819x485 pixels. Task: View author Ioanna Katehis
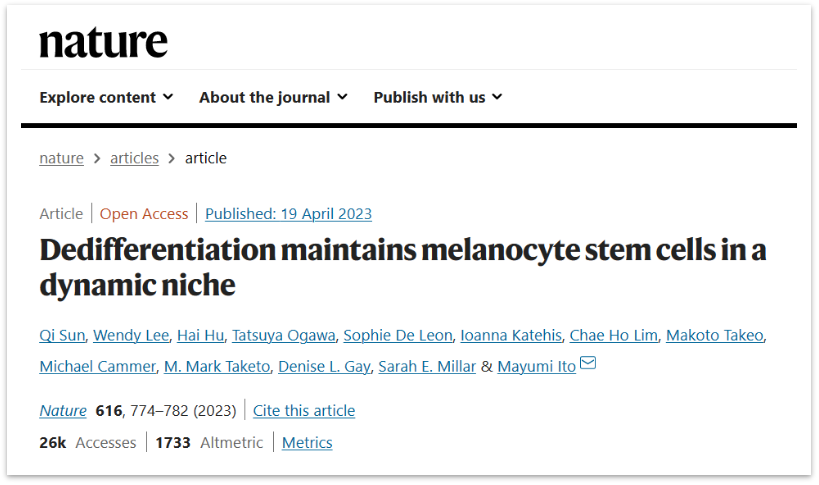(x=511, y=334)
